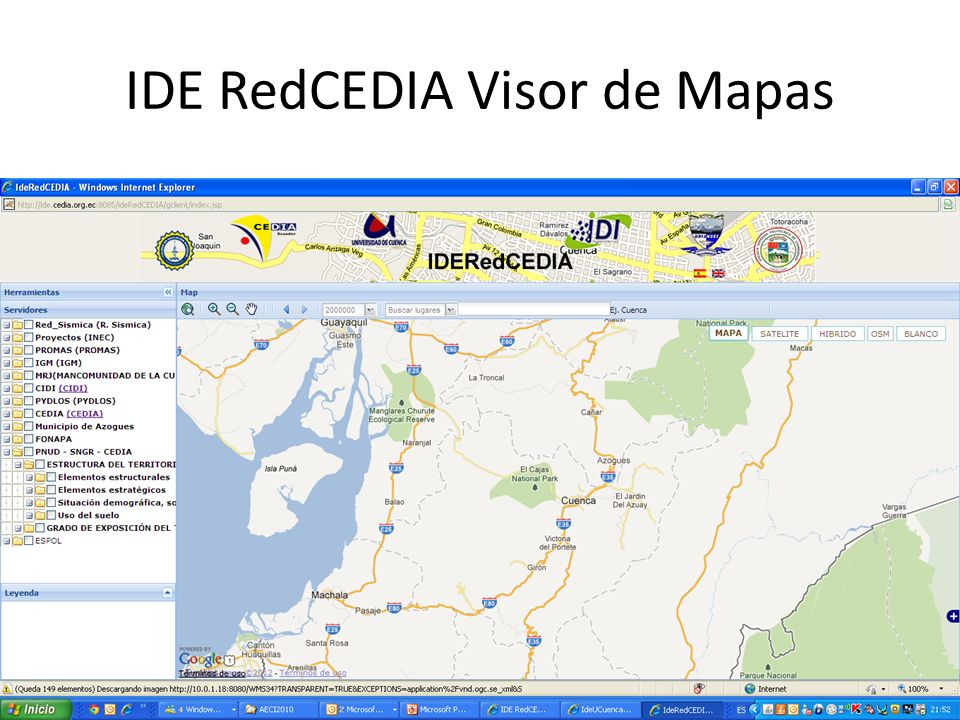Click the popup blocker status bar icon

click(699, 689)
